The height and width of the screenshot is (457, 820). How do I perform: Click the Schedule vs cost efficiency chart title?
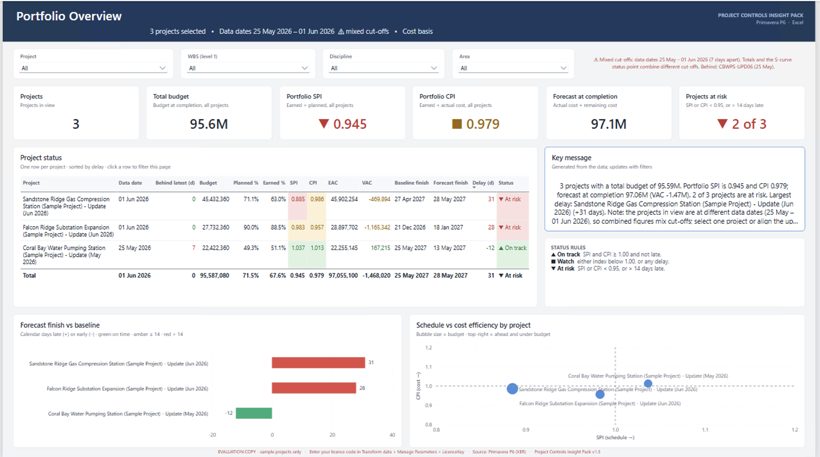pos(473,325)
